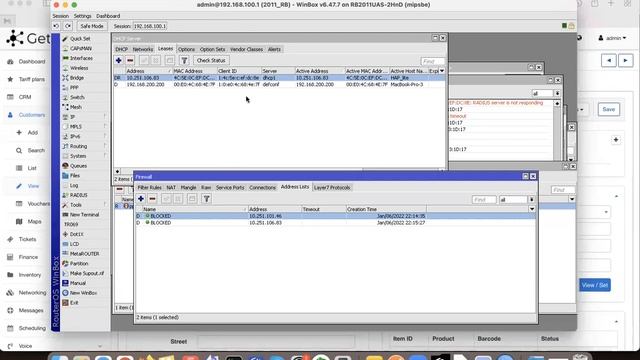Open Firewall address list filter dropdown 'all'

[531, 200]
